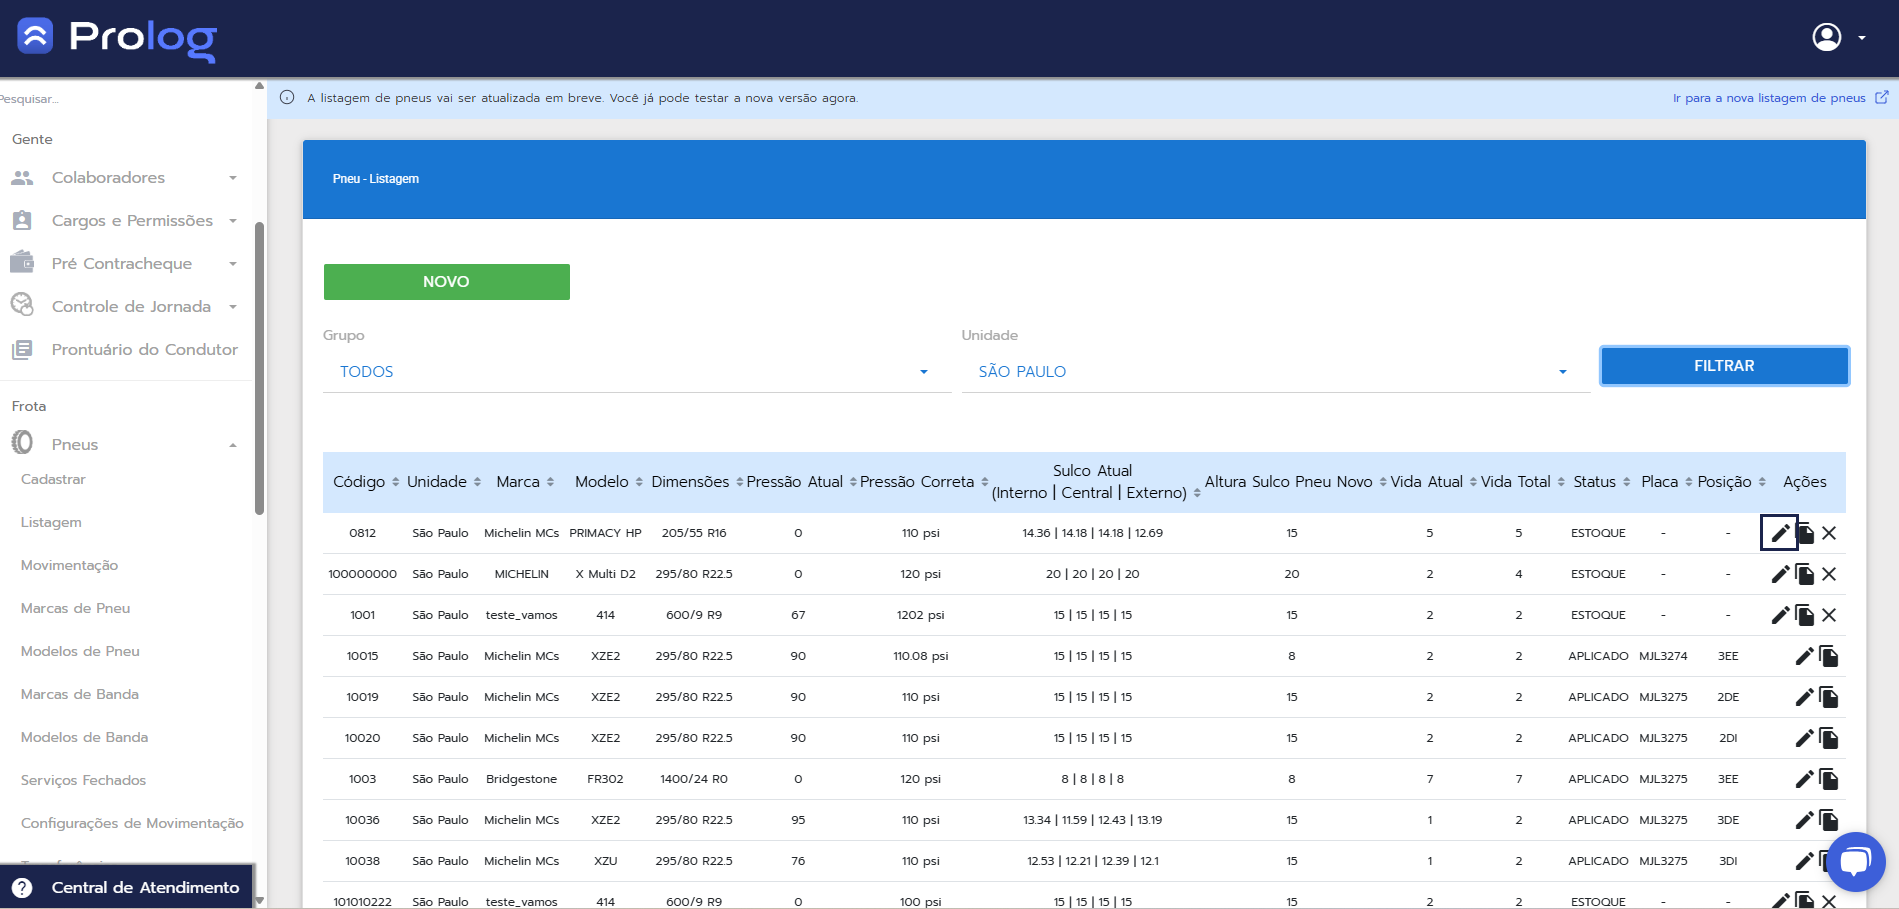This screenshot has height=909, width=1899.
Task: Edit tire 10019 with pencil icon
Action: (1804, 697)
